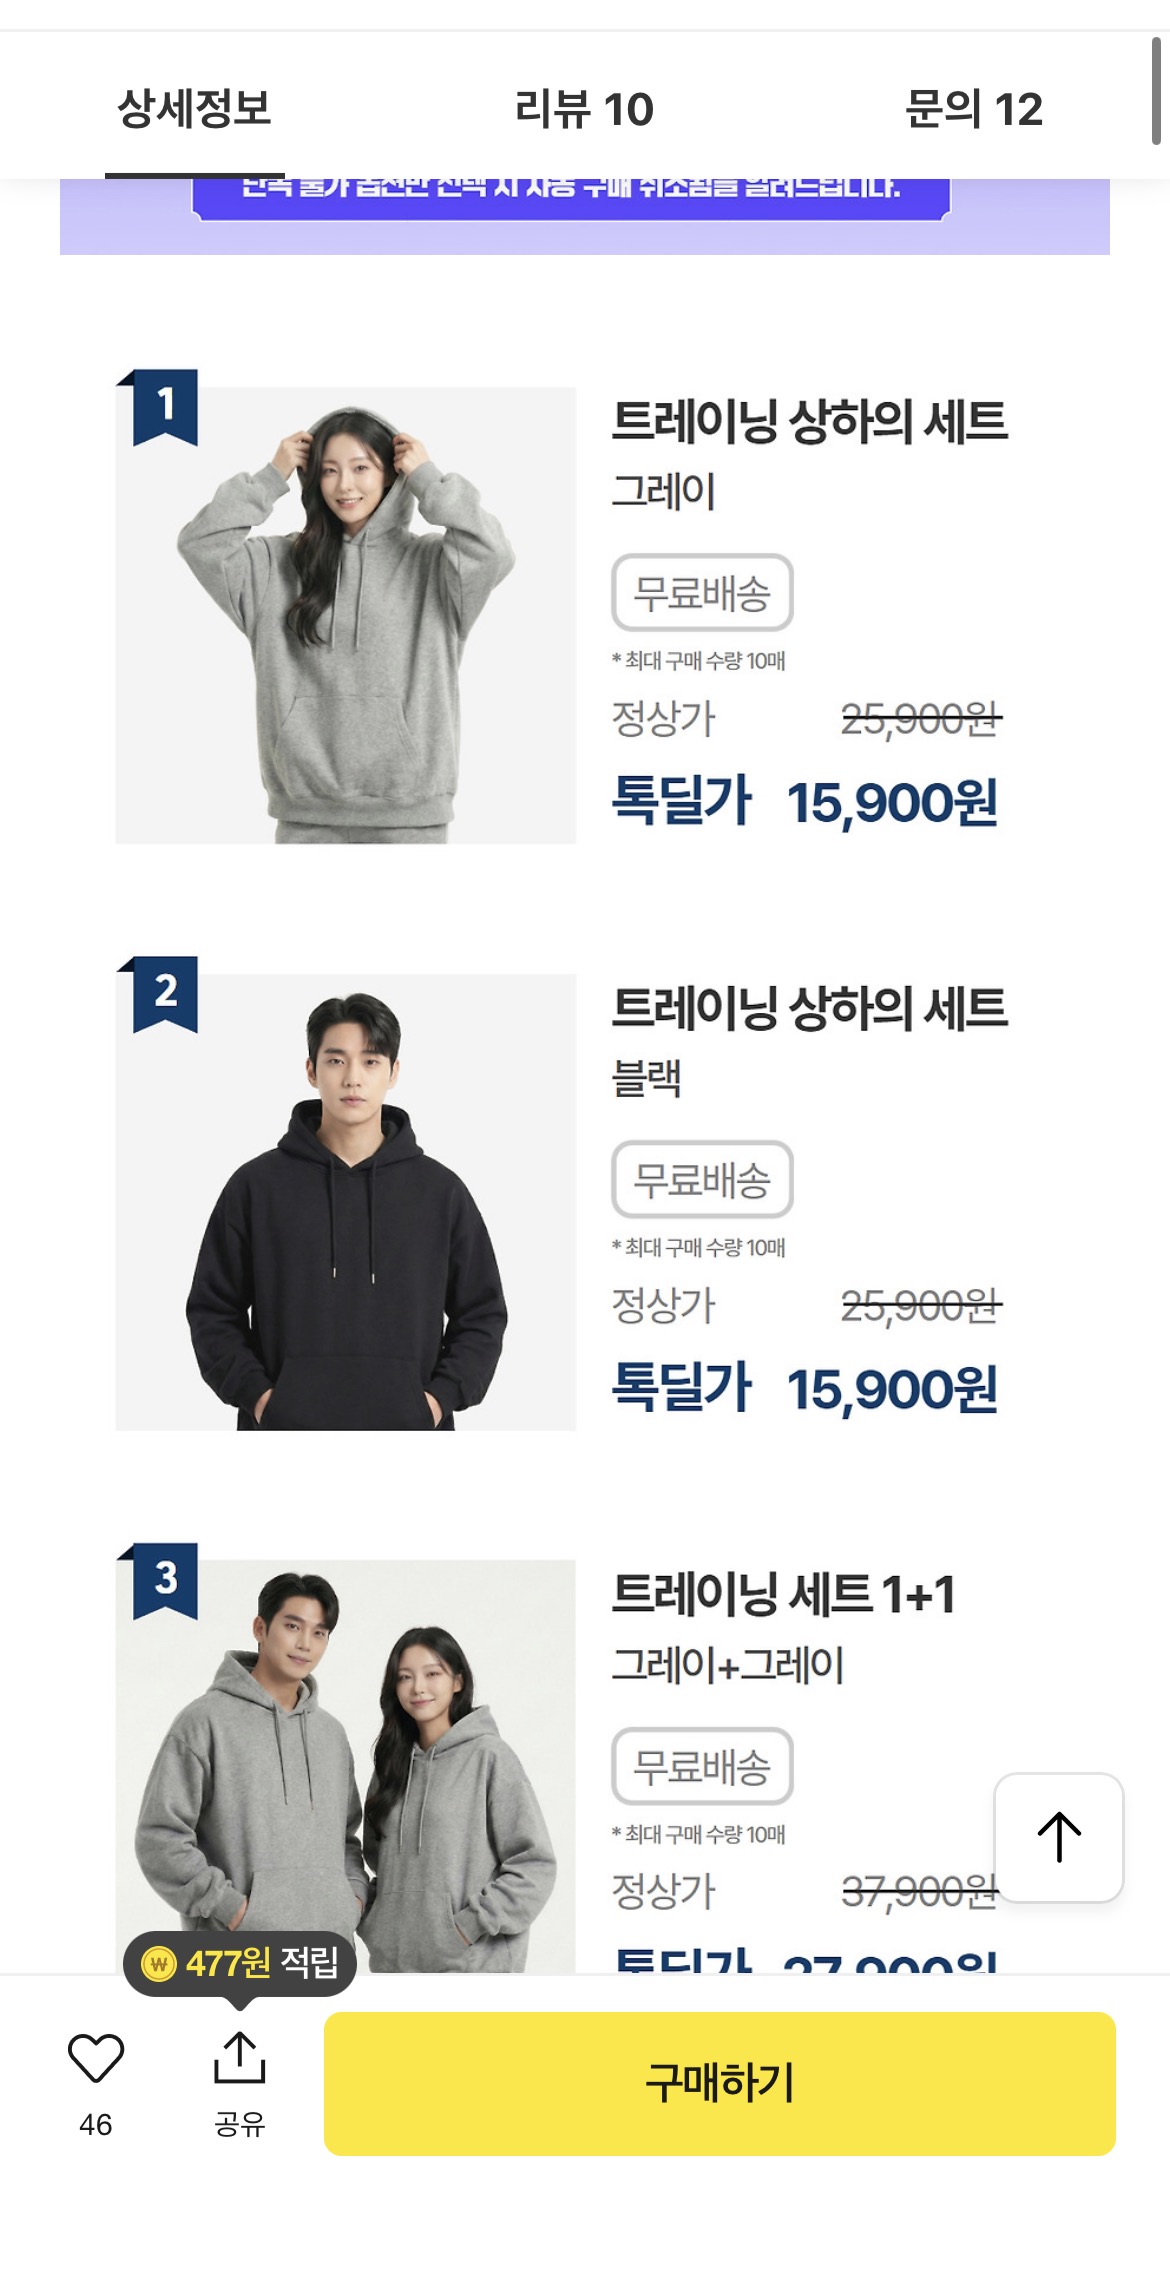Tap 무료배송 tag on black set
The width and height of the screenshot is (1170, 2291).
(x=702, y=1180)
